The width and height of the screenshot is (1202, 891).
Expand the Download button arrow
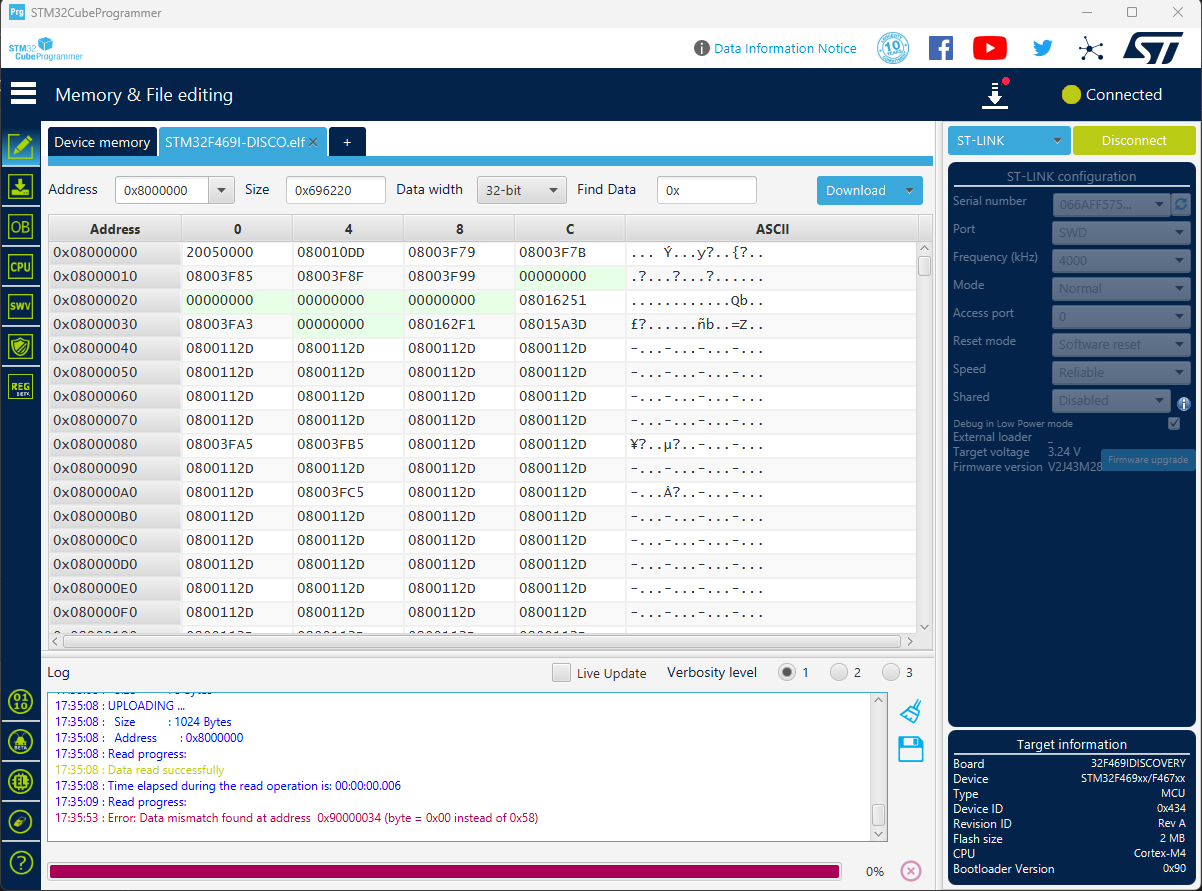(909, 190)
